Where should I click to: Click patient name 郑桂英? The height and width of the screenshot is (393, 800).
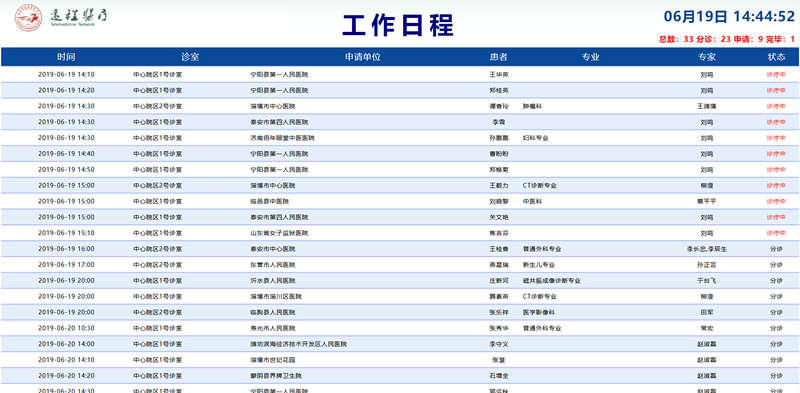pyautogui.click(x=499, y=90)
